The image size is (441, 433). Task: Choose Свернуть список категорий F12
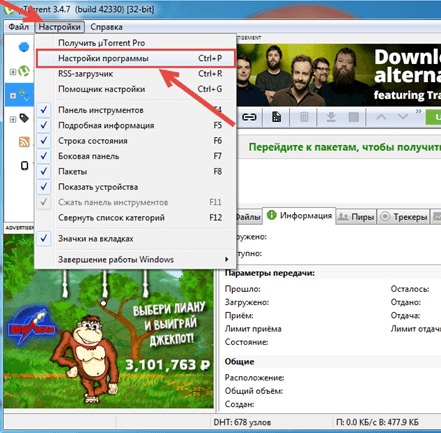pyautogui.click(x=135, y=218)
